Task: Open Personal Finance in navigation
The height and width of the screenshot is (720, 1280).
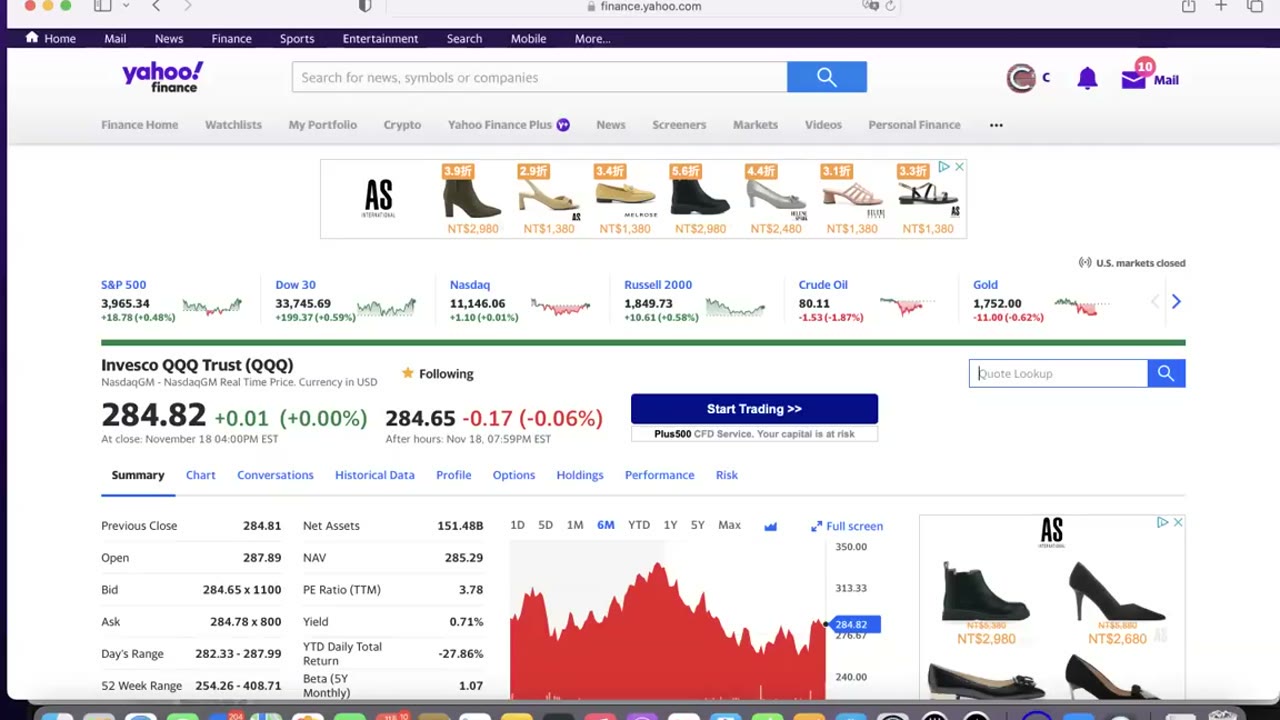Action: pos(914,125)
